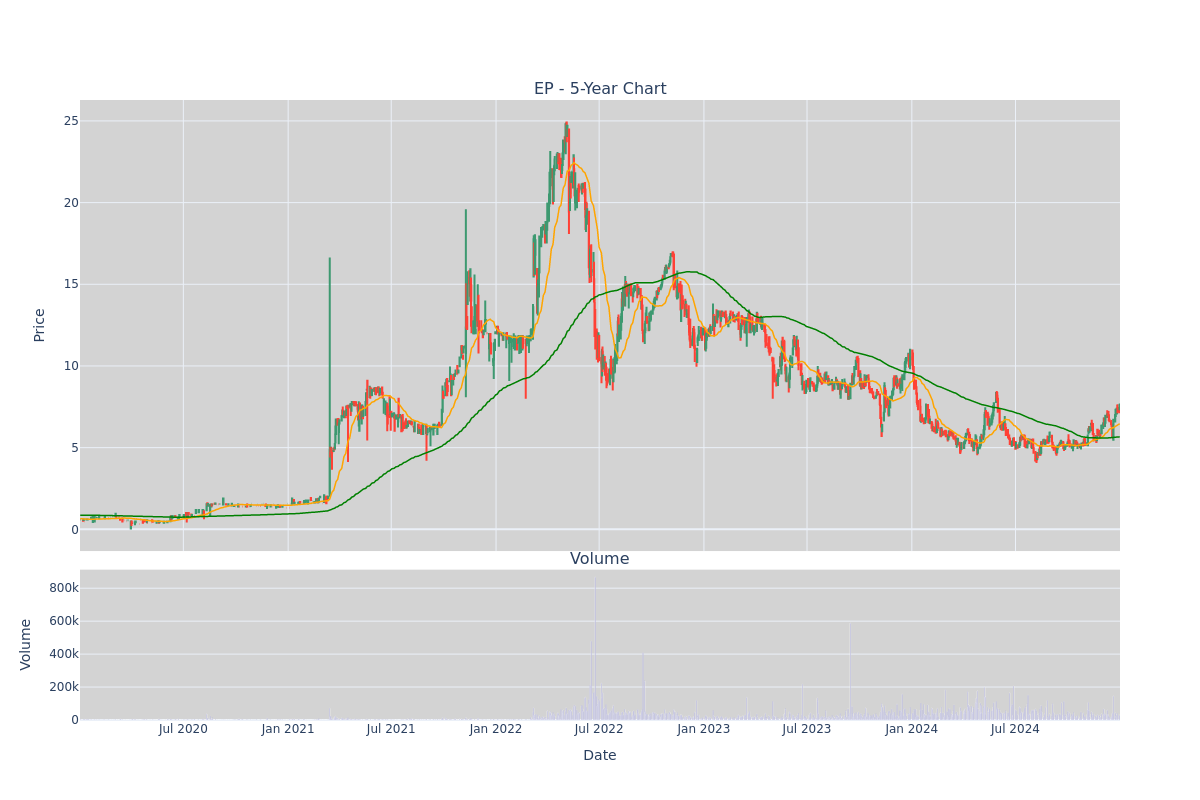Select the 'Jul 2023' date tick
Viewport: 1200px width, 800px height.
click(x=806, y=729)
